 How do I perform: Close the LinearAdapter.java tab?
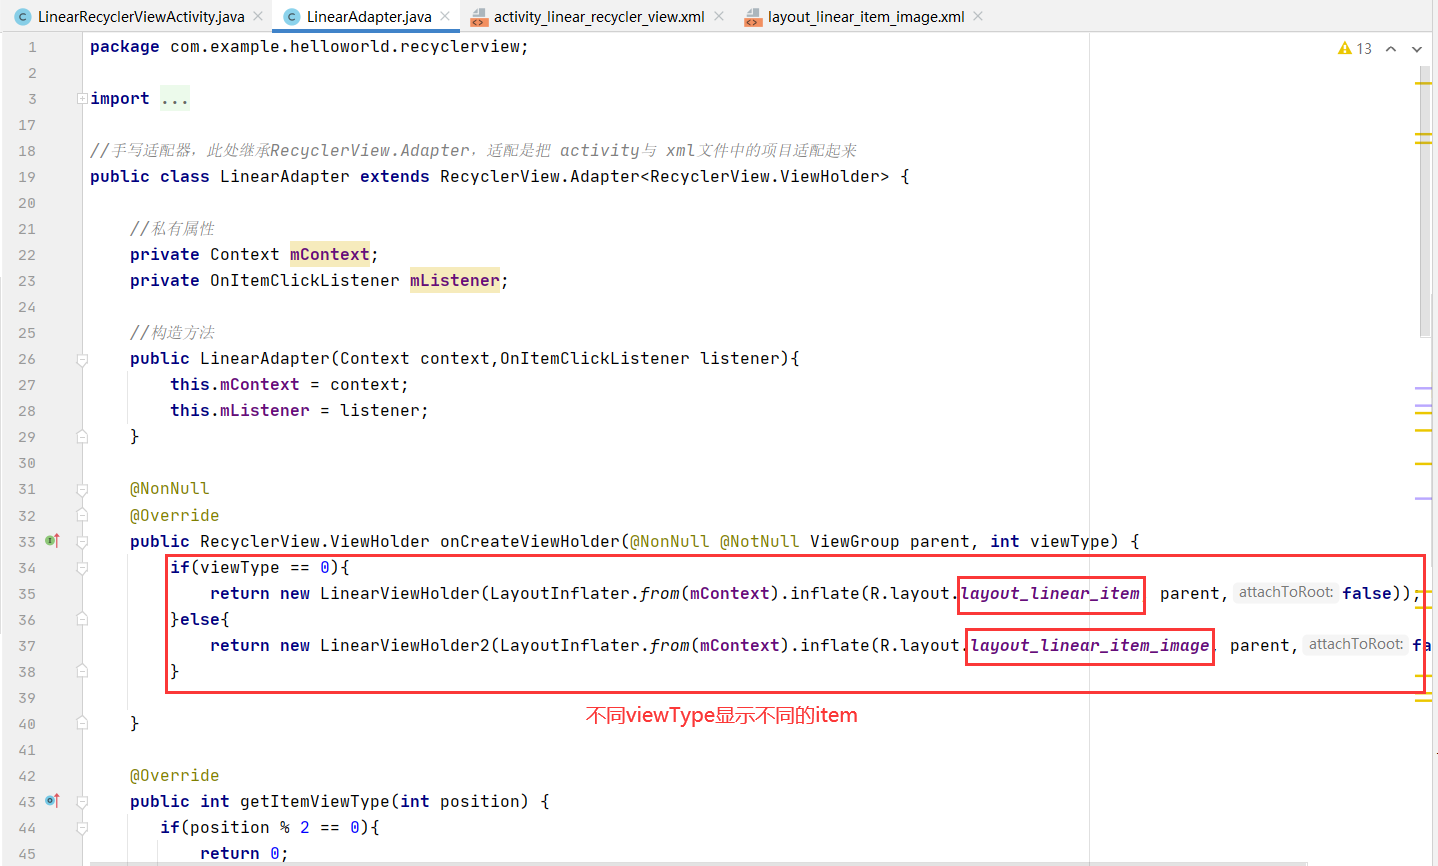445,16
